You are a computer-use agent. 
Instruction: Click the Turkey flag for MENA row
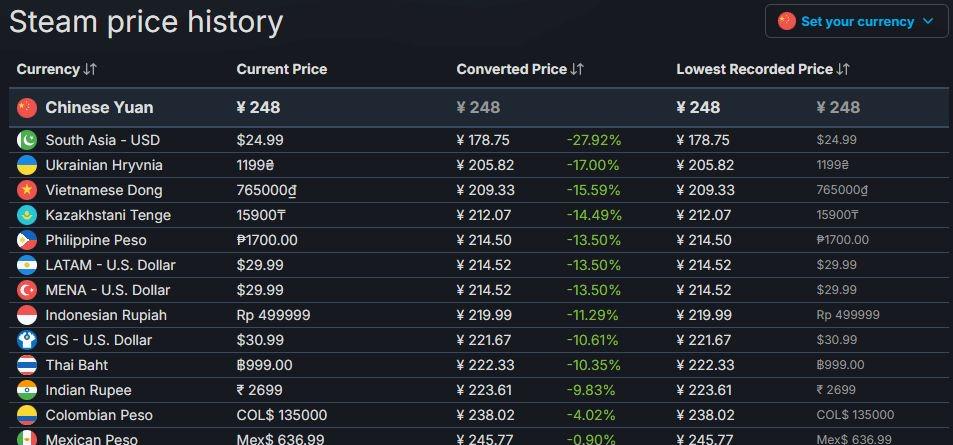coord(27,290)
